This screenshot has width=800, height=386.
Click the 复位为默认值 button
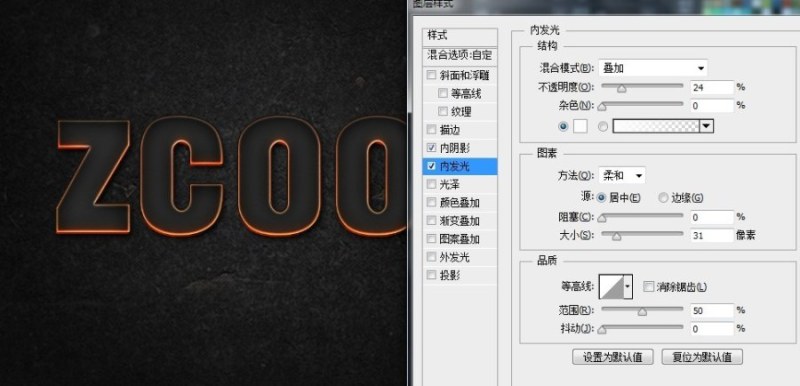pyautogui.click(x=702, y=357)
